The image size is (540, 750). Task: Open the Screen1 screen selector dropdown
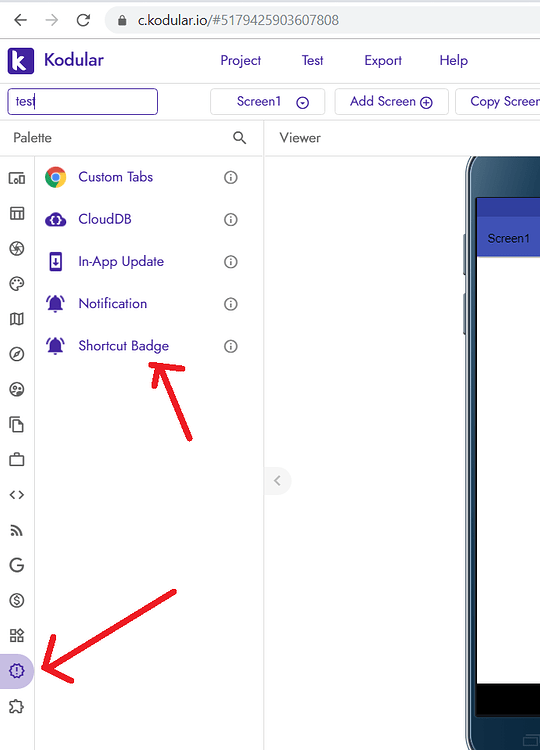click(x=267, y=101)
